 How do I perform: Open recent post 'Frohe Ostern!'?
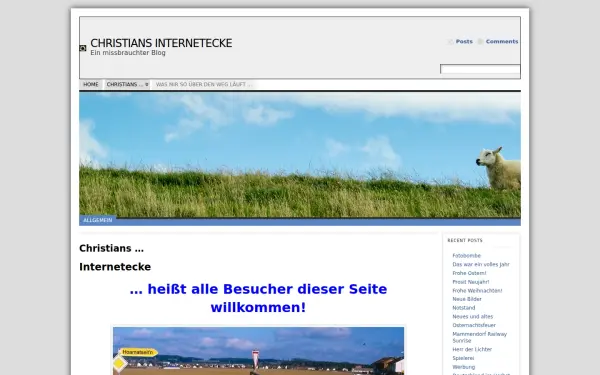click(469, 273)
